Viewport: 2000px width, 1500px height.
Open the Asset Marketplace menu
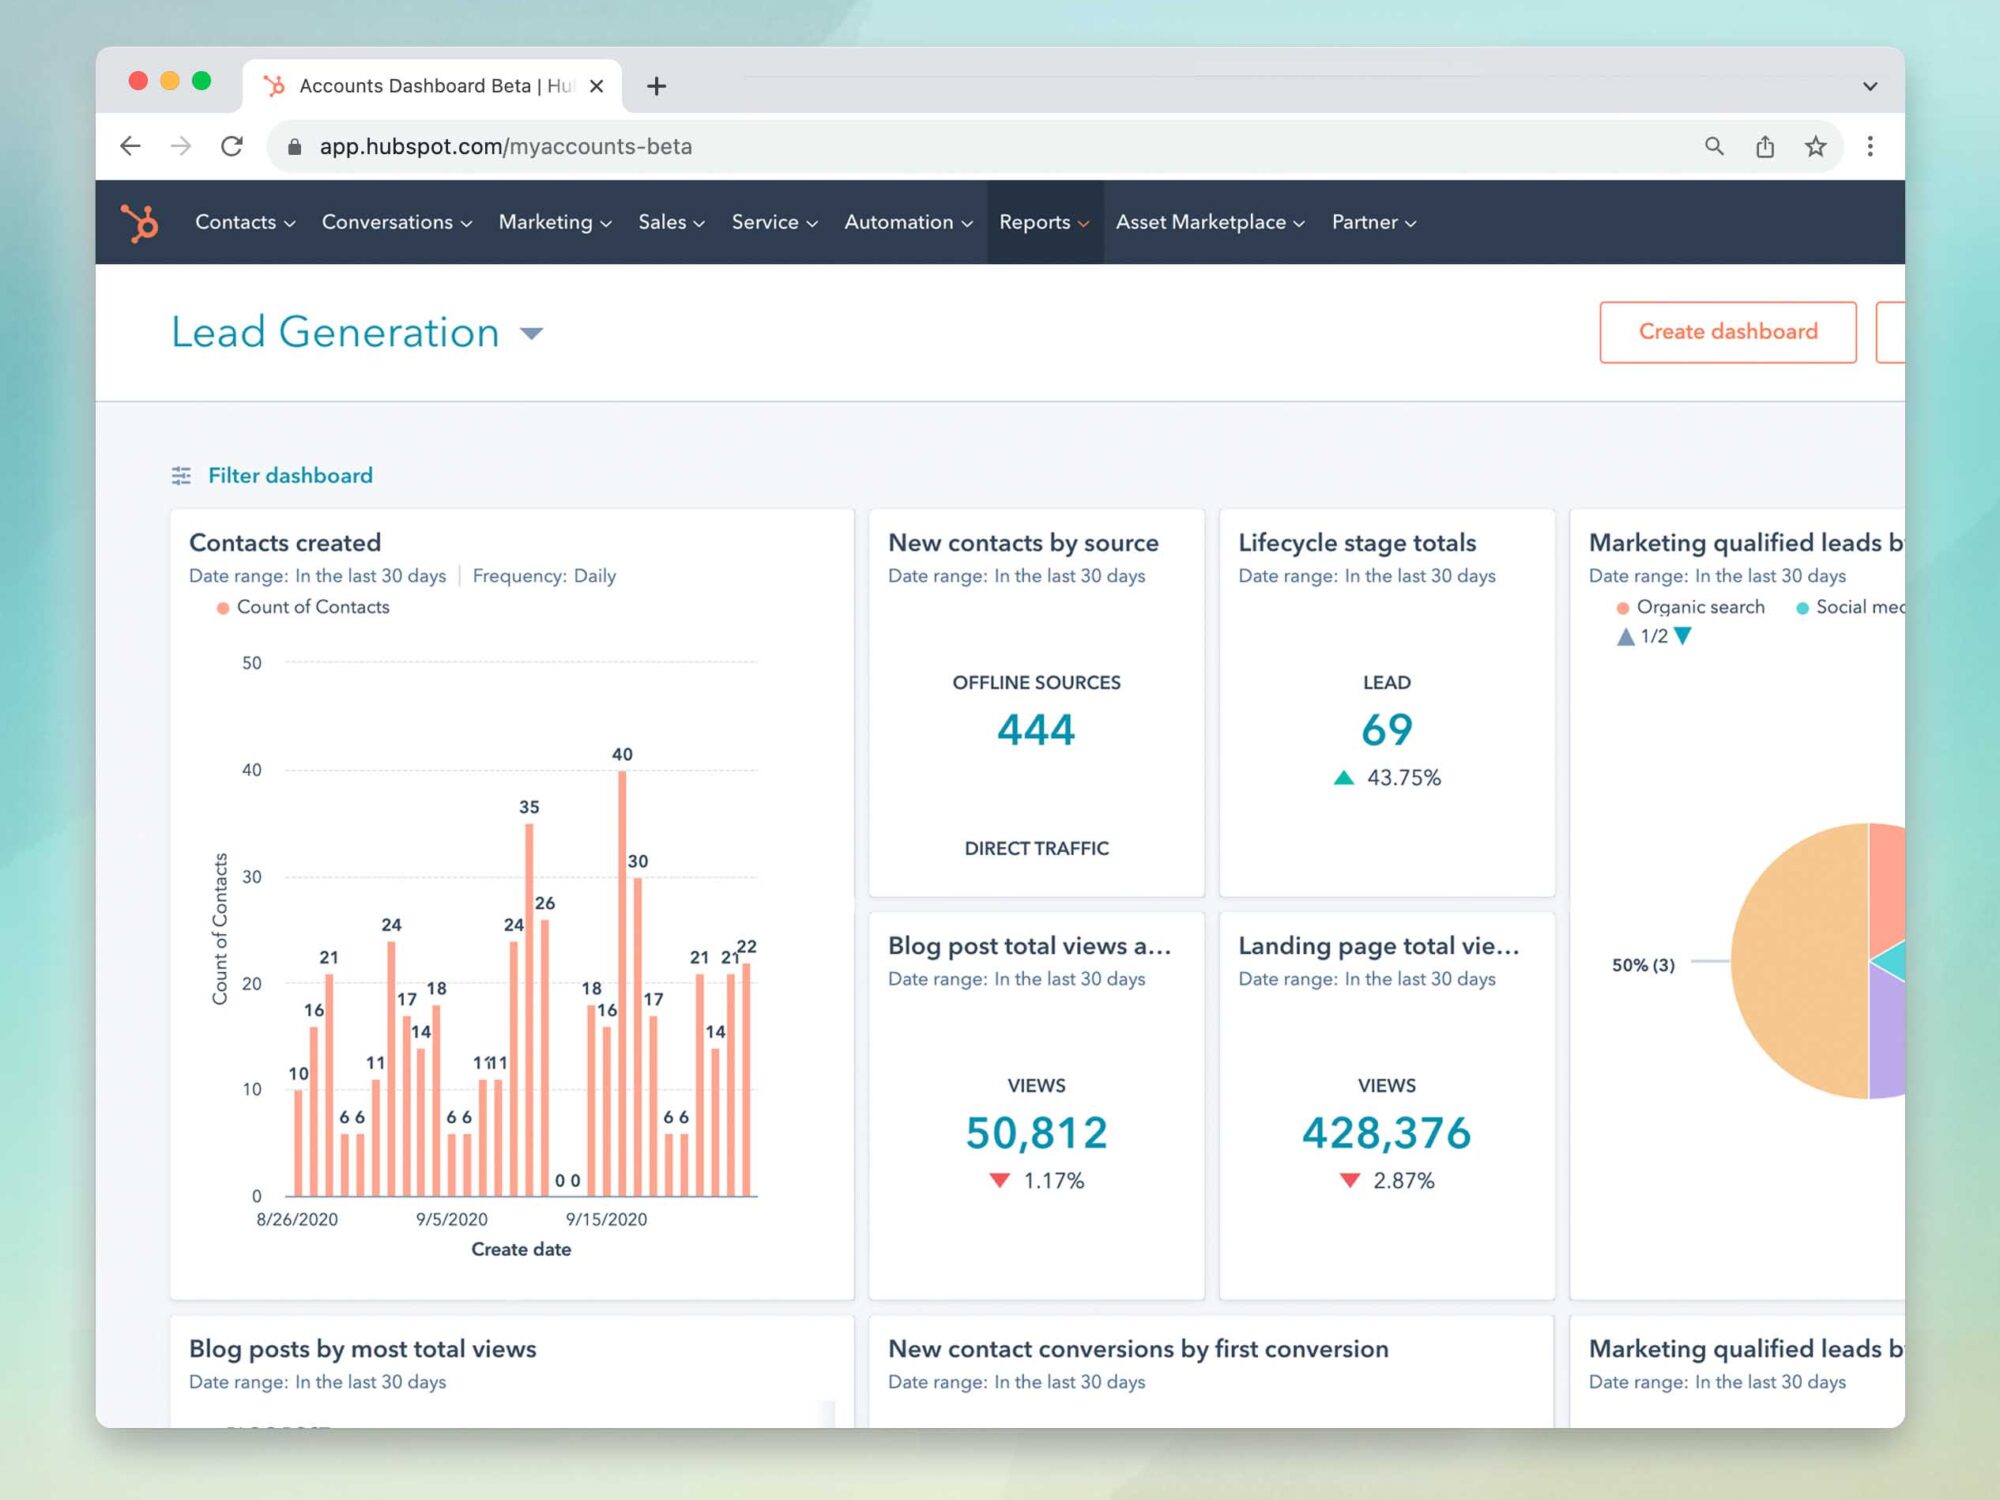(1211, 222)
